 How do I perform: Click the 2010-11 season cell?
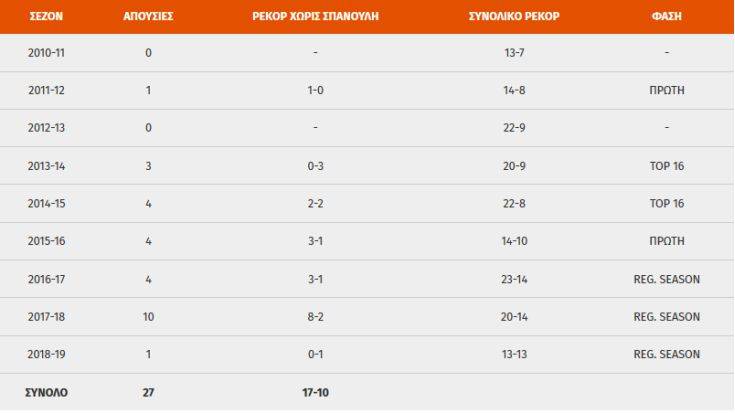[x=47, y=53]
